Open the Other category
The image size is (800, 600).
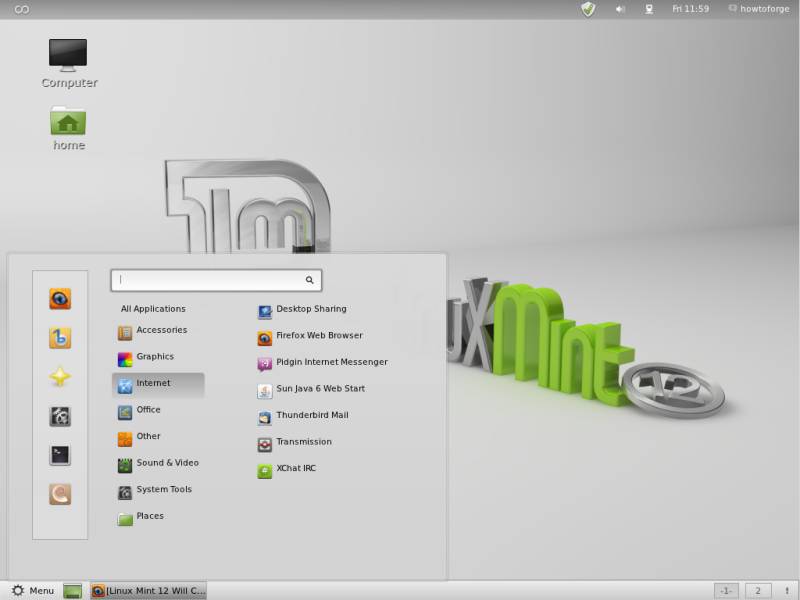(x=158, y=438)
